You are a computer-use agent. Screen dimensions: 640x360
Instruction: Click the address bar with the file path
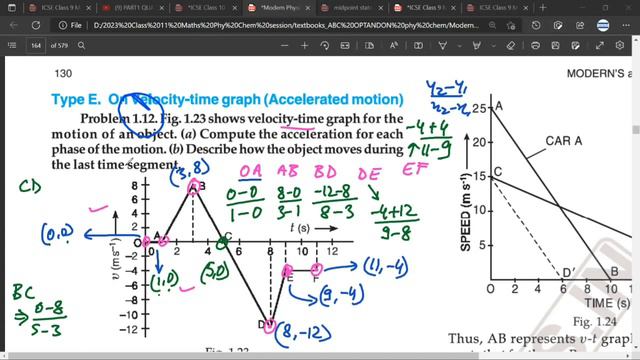(286, 25)
